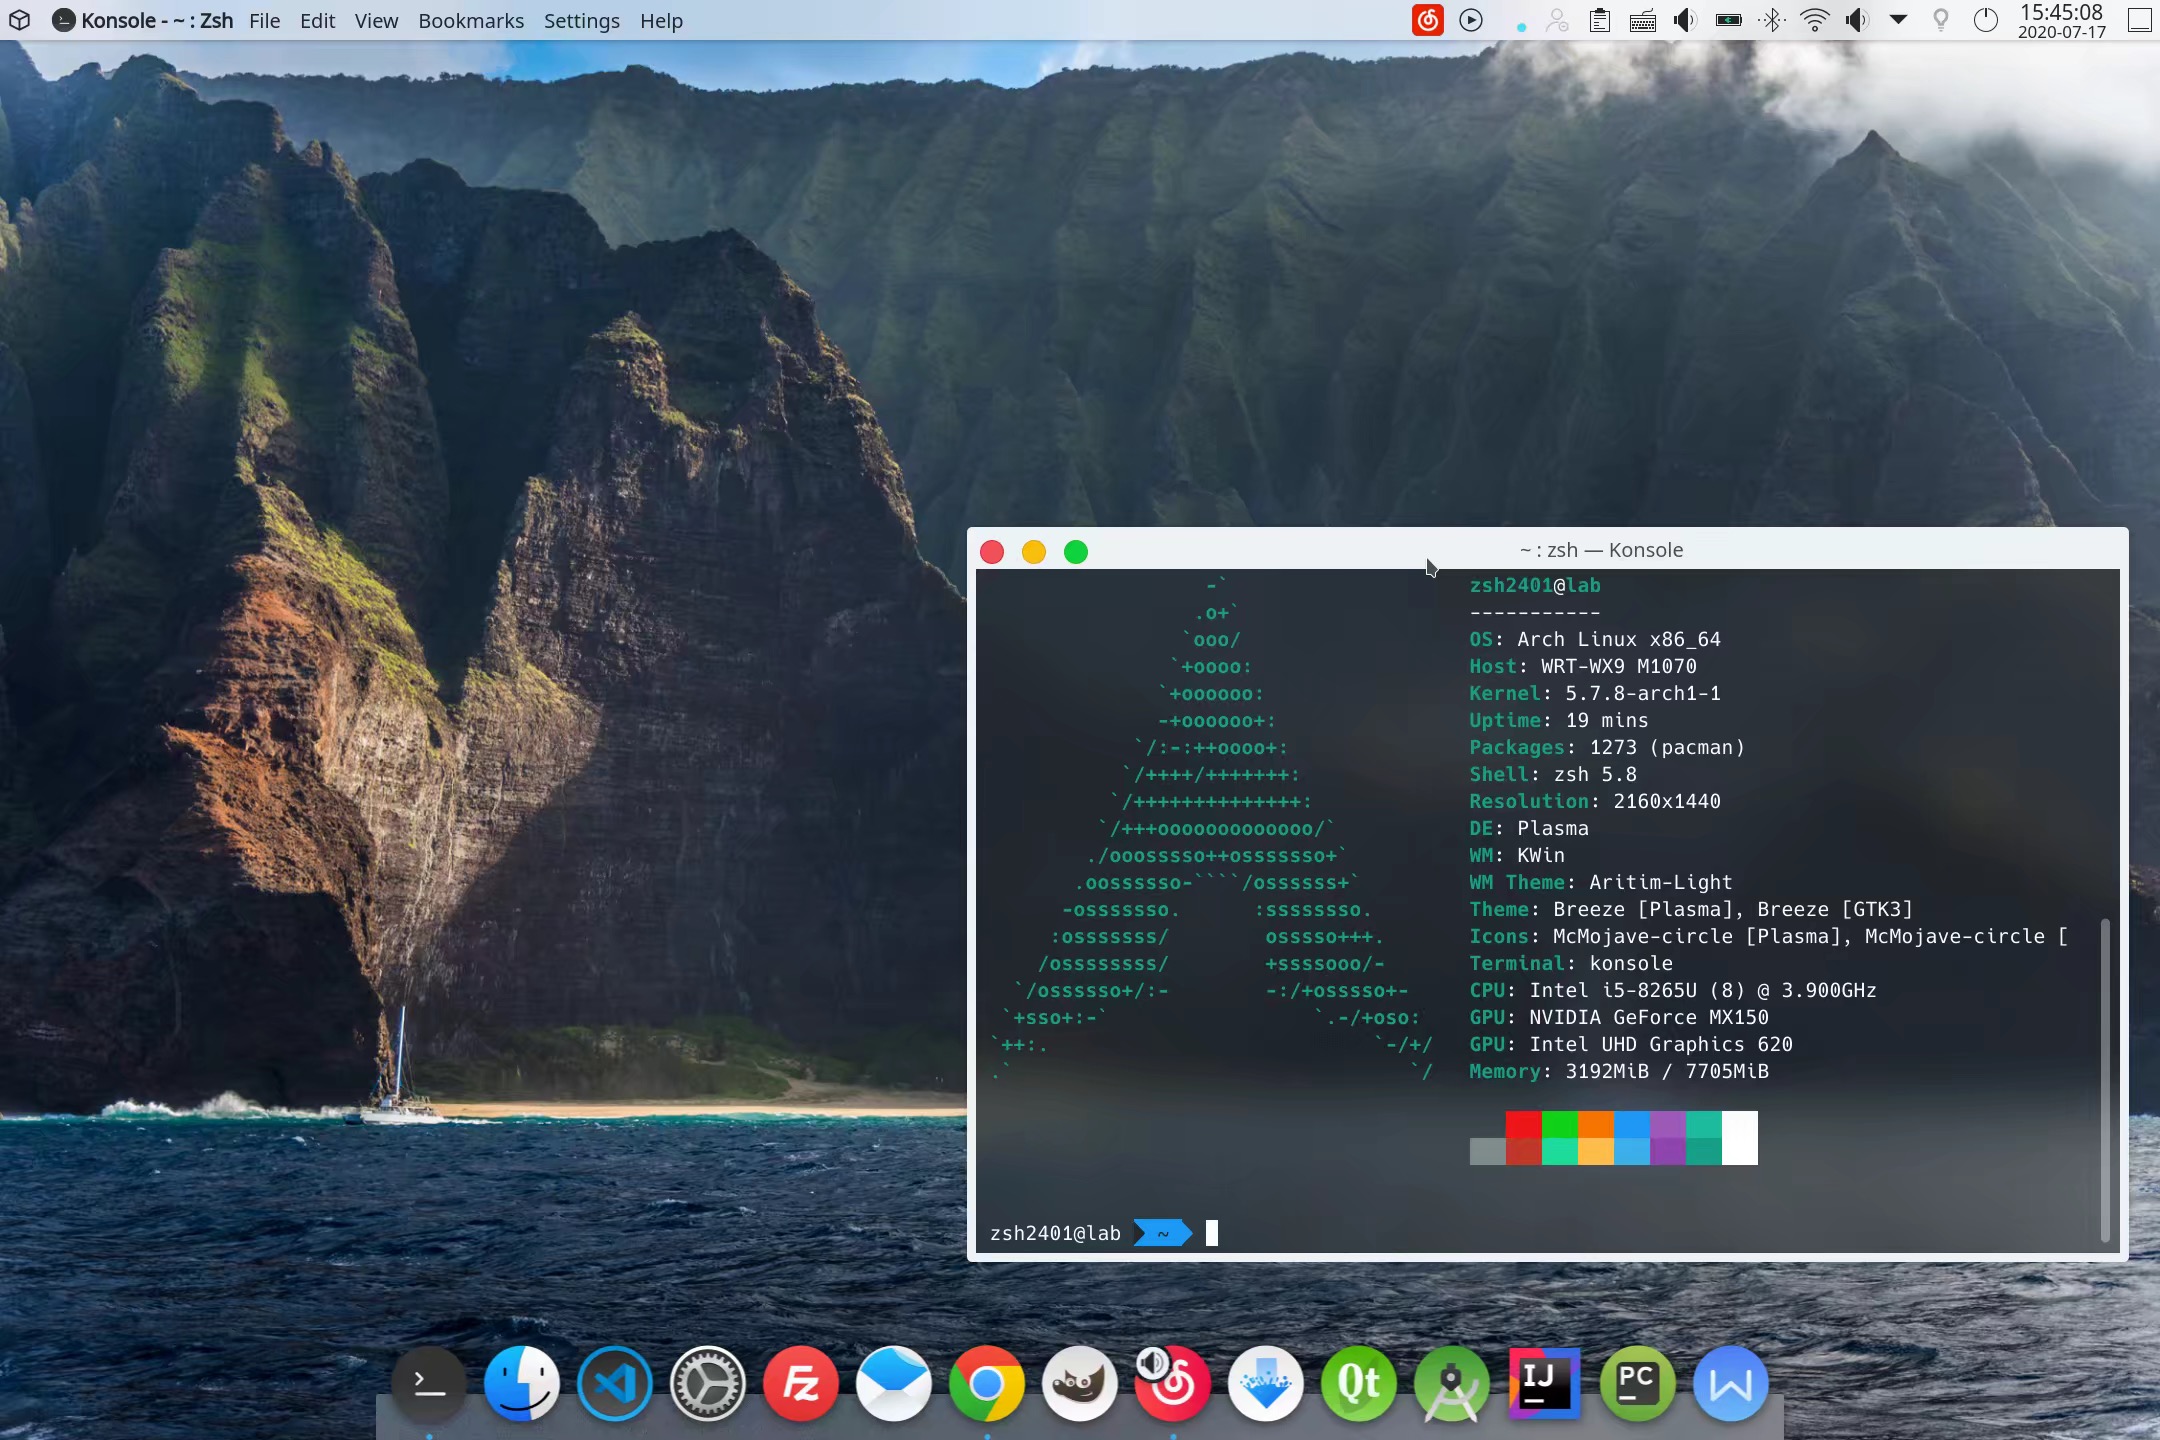The image size is (2160, 1440).
Task: Open GIMP from the dock
Action: [1079, 1384]
